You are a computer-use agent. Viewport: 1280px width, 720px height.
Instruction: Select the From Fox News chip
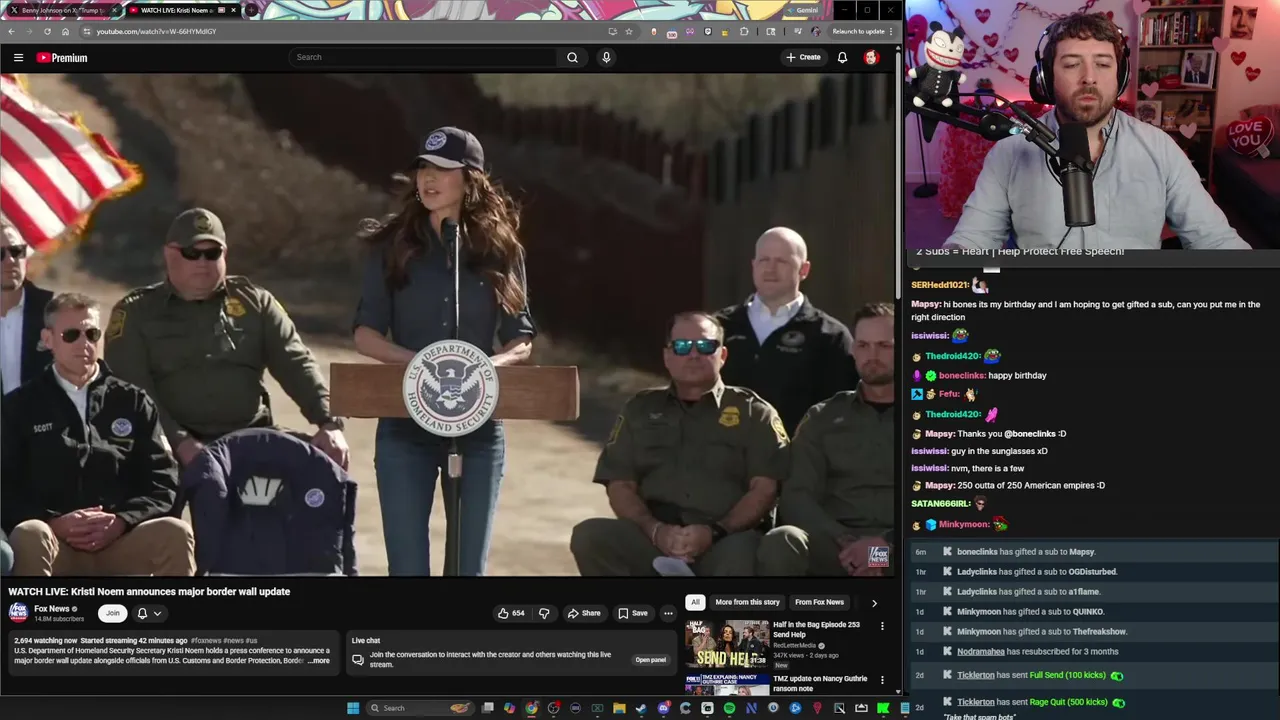click(819, 602)
